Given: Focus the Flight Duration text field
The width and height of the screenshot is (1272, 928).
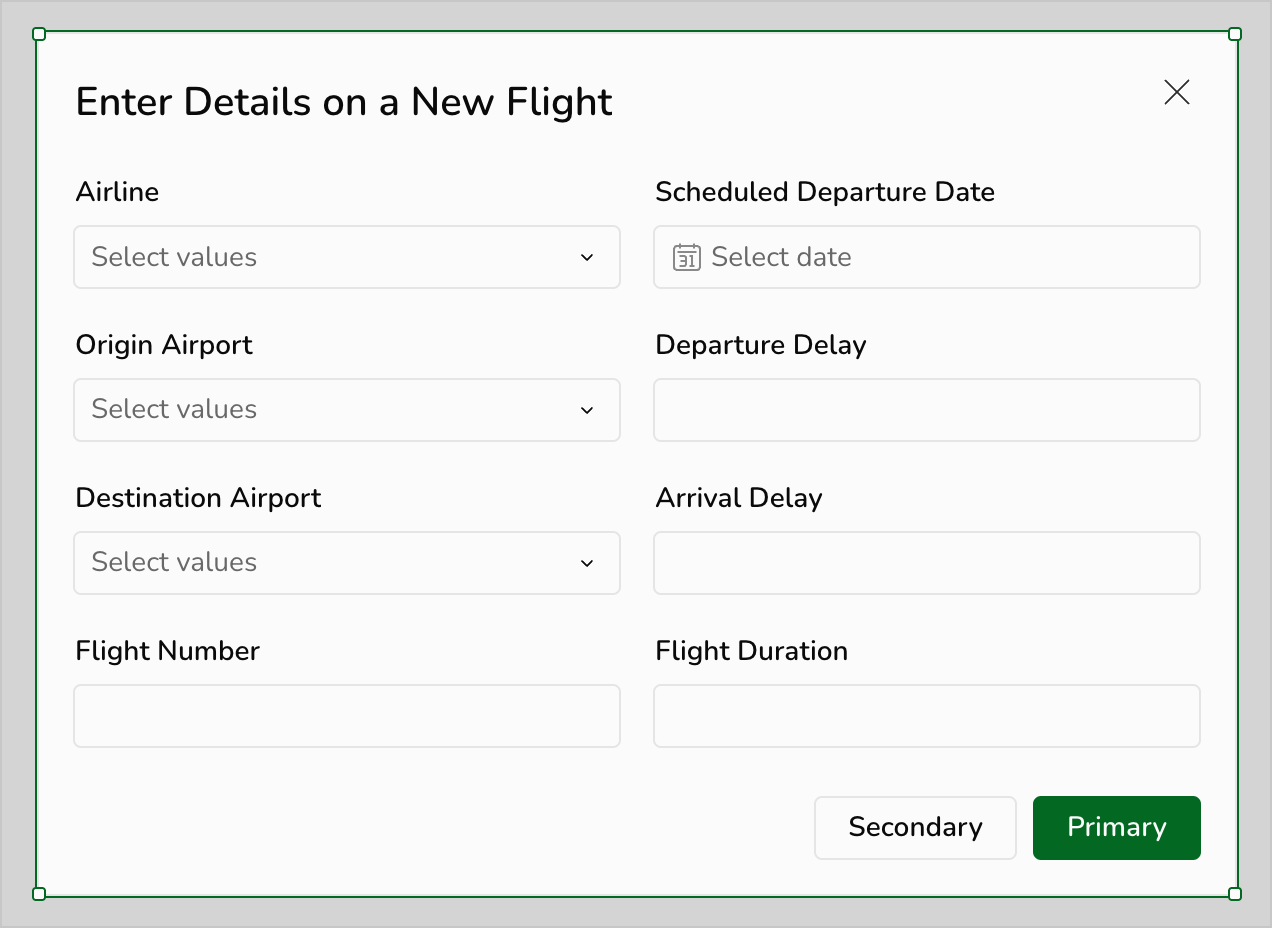Looking at the screenshot, I should 926,716.
